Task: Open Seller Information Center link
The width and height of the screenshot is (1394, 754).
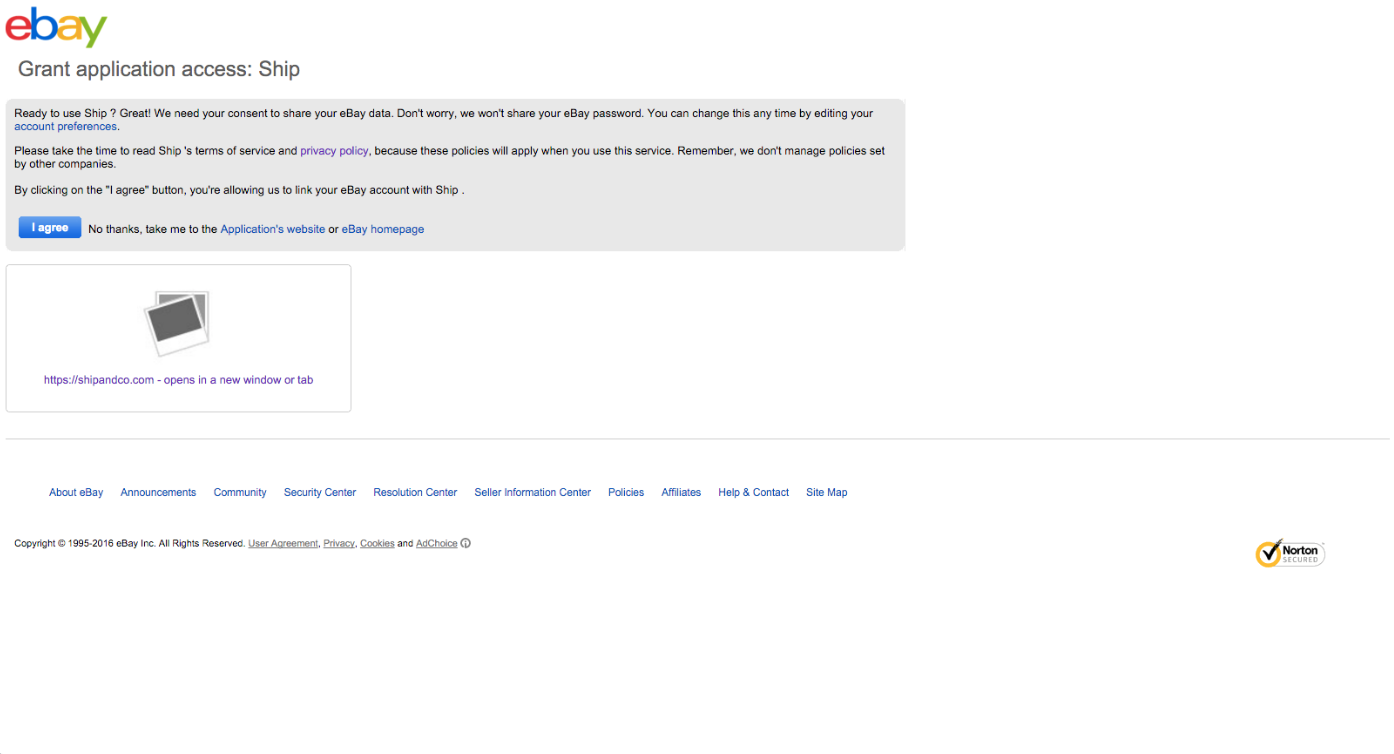Action: coord(533,492)
